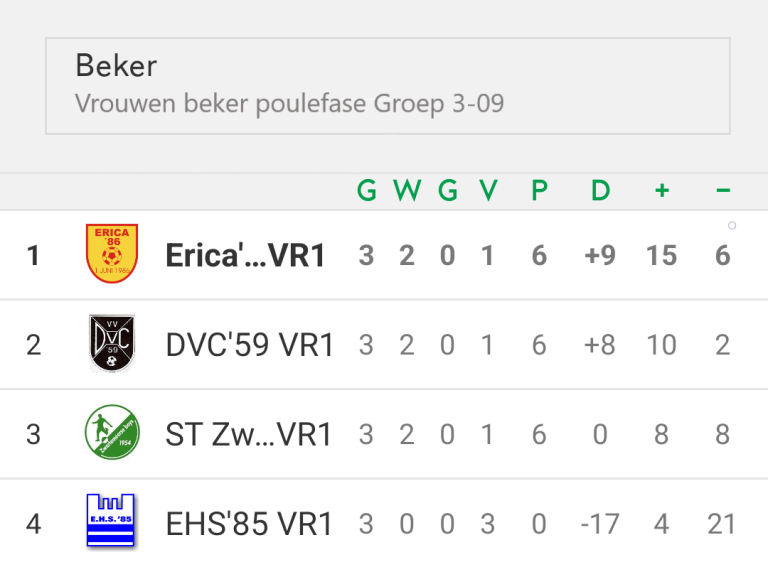Click the first G played column header
The image size is (768, 567).
(367, 190)
